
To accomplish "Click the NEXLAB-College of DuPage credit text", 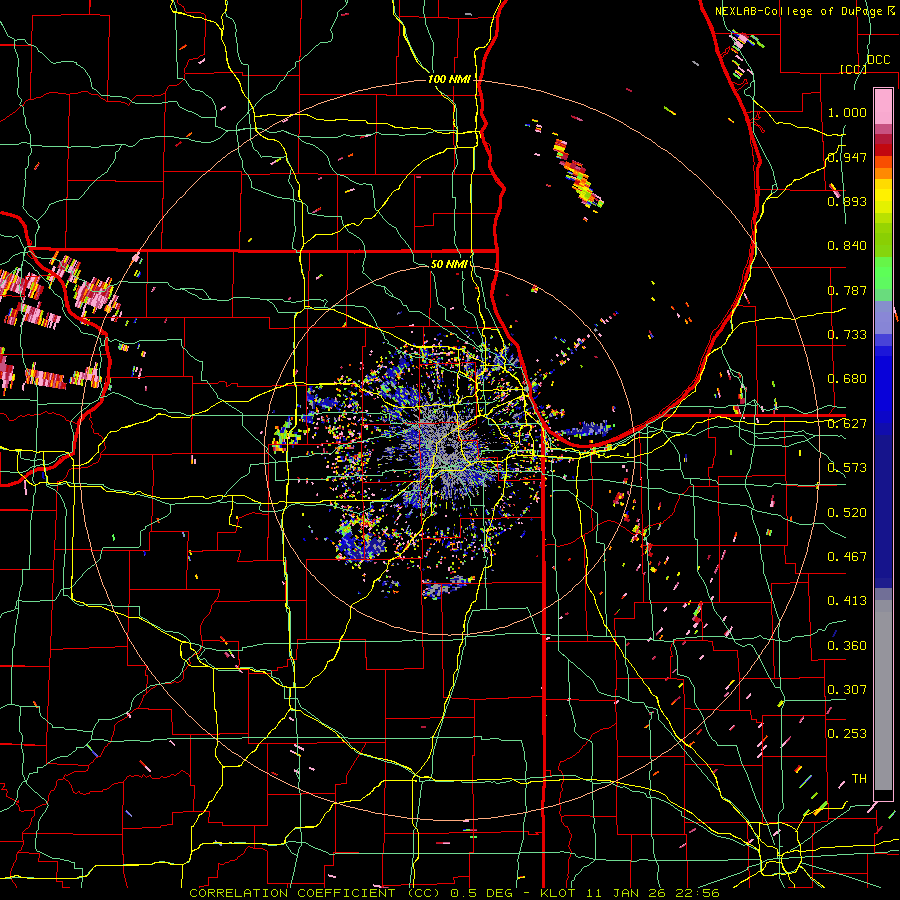I will click(805, 11).
